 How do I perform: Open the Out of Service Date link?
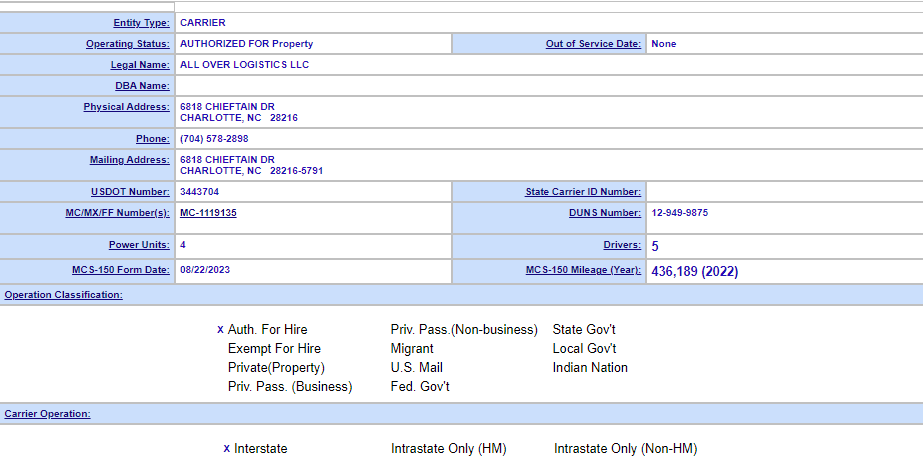[x=593, y=44]
